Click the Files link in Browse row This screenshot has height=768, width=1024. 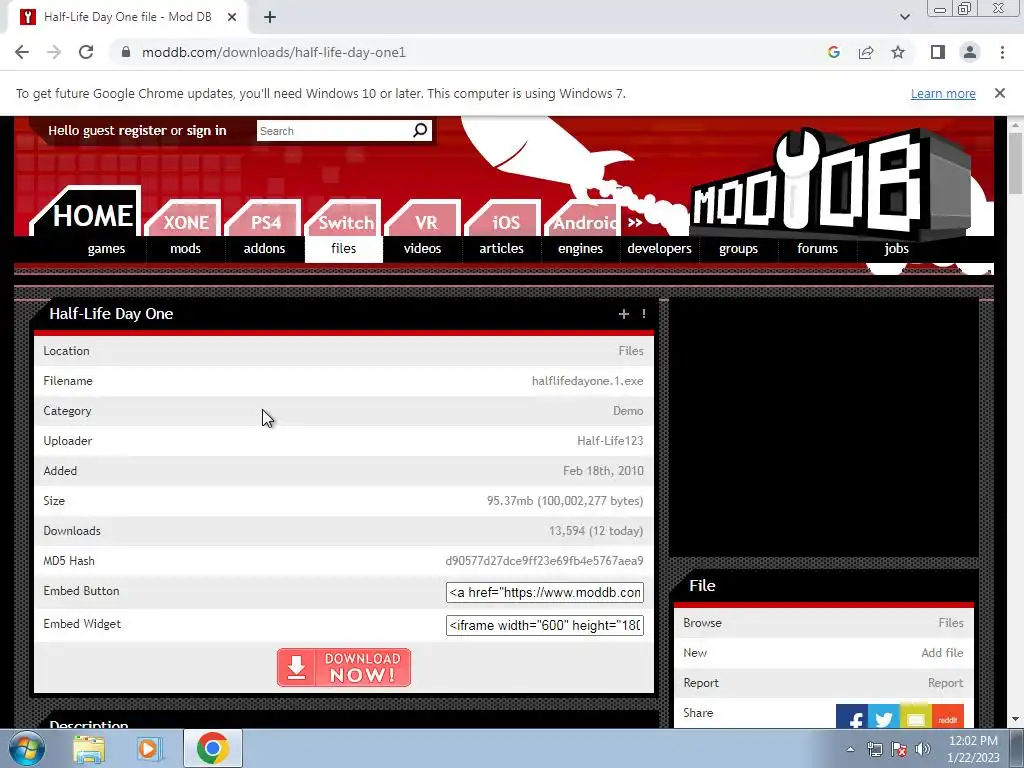click(x=951, y=622)
